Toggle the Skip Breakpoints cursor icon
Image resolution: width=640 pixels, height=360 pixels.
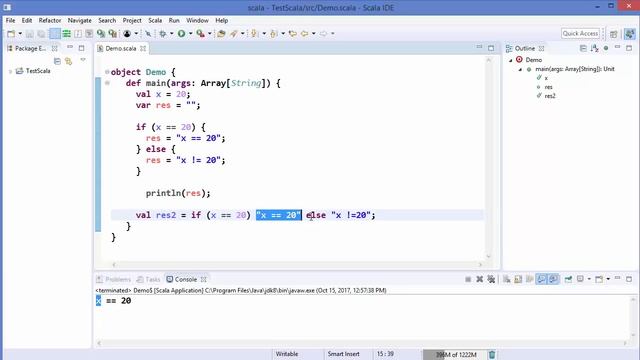point(148,34)
